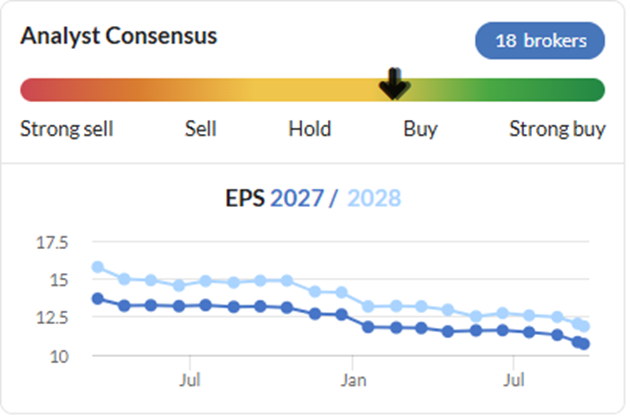Click last light-blue 2028 data point
630x419 pixels.
[584, 326]
